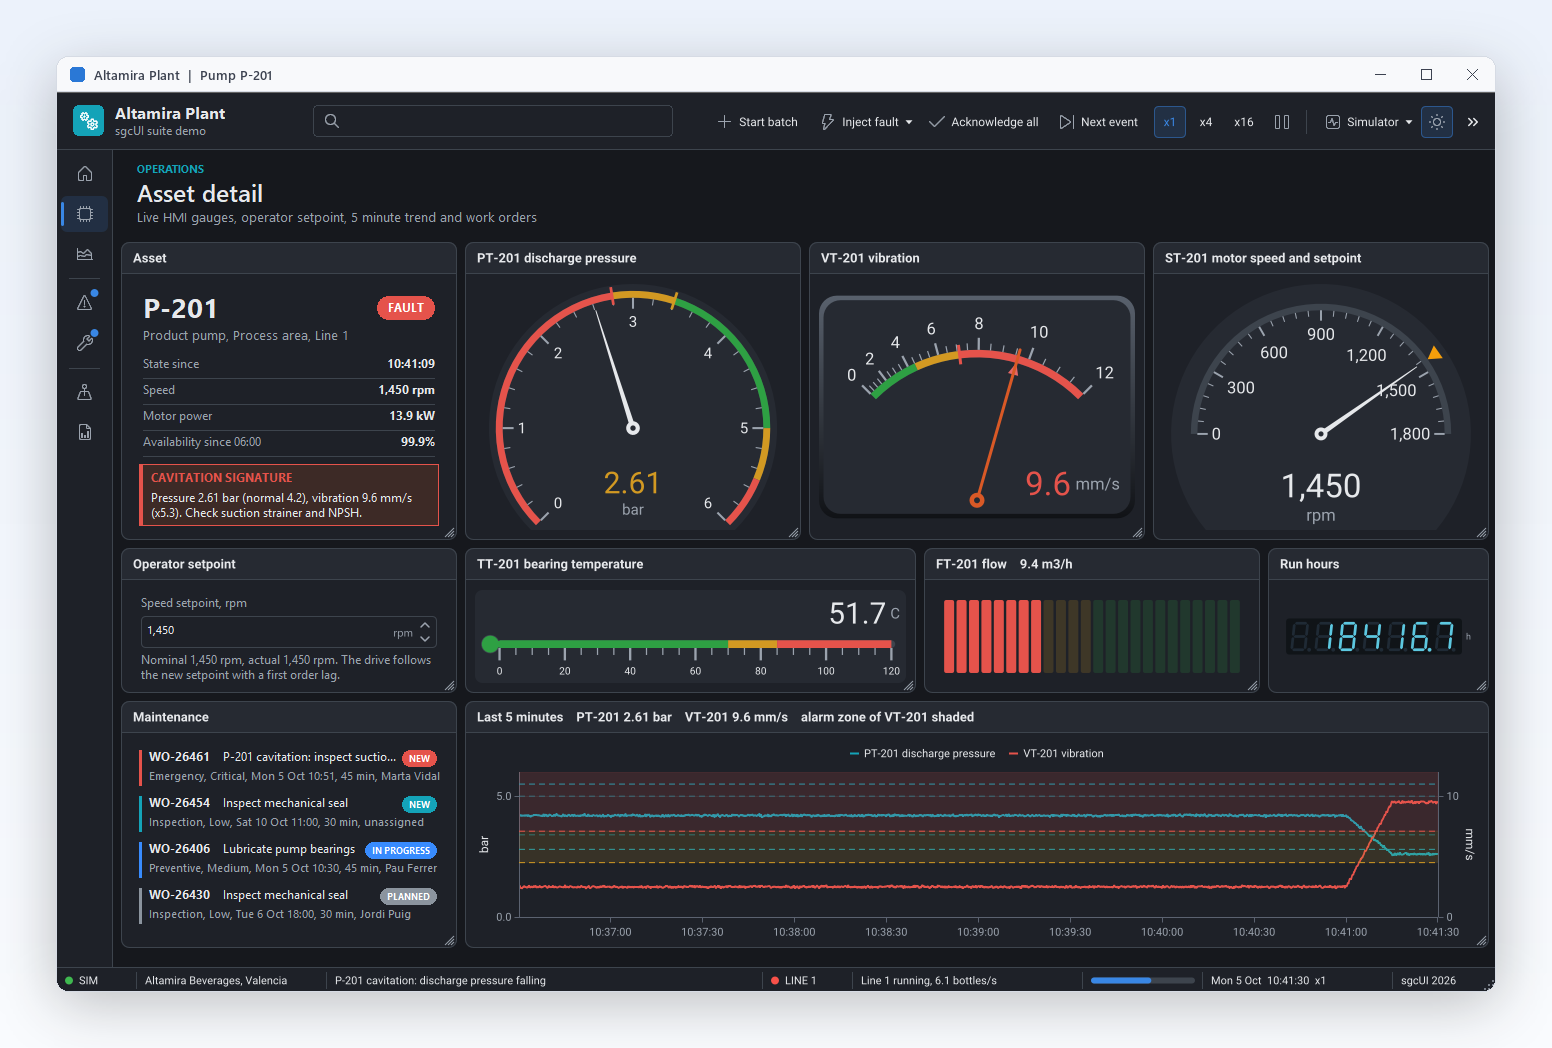The image size is (1552, 1048).
Task: Click the LINE 1 status bar entry
Action: [794, 981]
